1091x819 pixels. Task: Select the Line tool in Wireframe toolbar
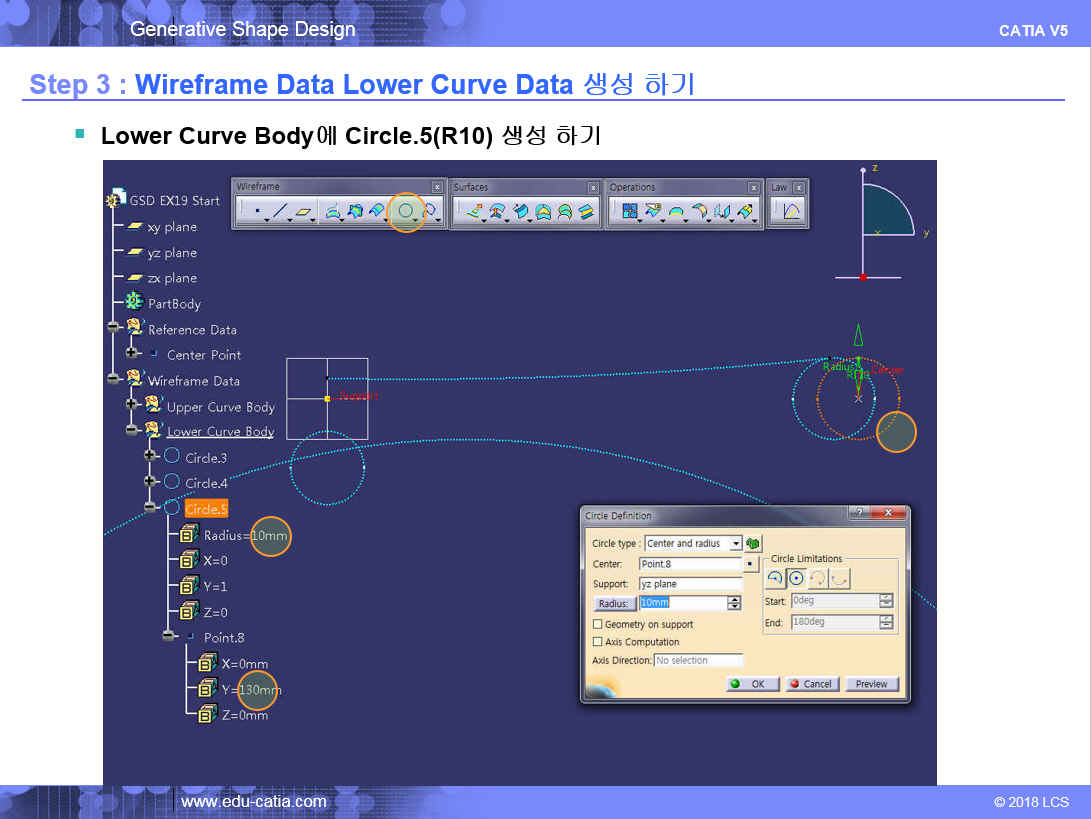pos(281,211)
